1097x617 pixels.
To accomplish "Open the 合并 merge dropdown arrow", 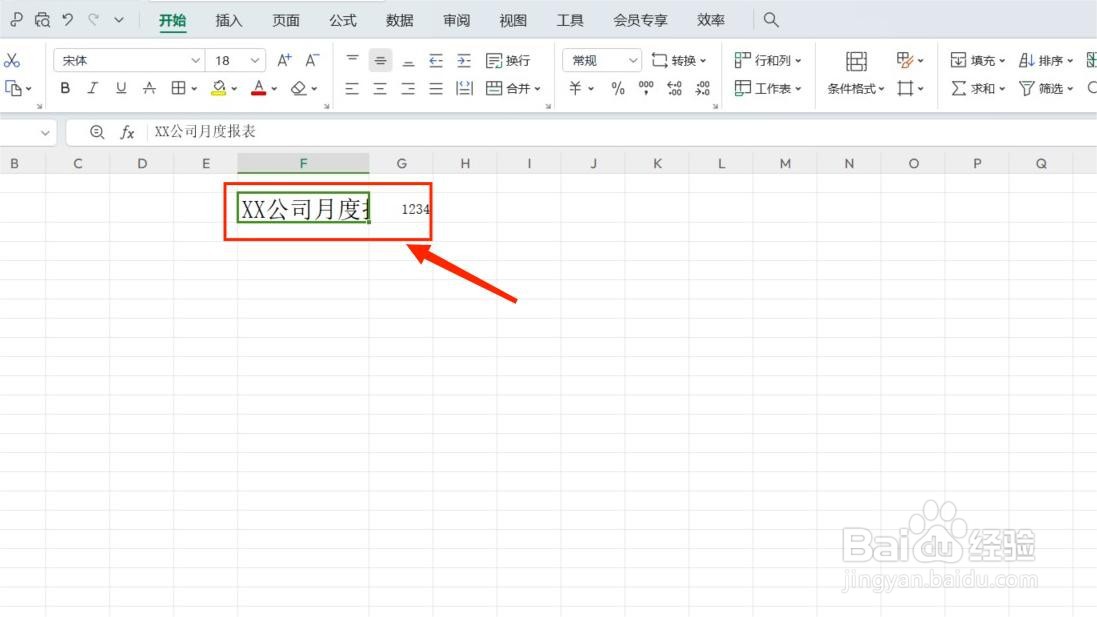I will tap(537, 89).
